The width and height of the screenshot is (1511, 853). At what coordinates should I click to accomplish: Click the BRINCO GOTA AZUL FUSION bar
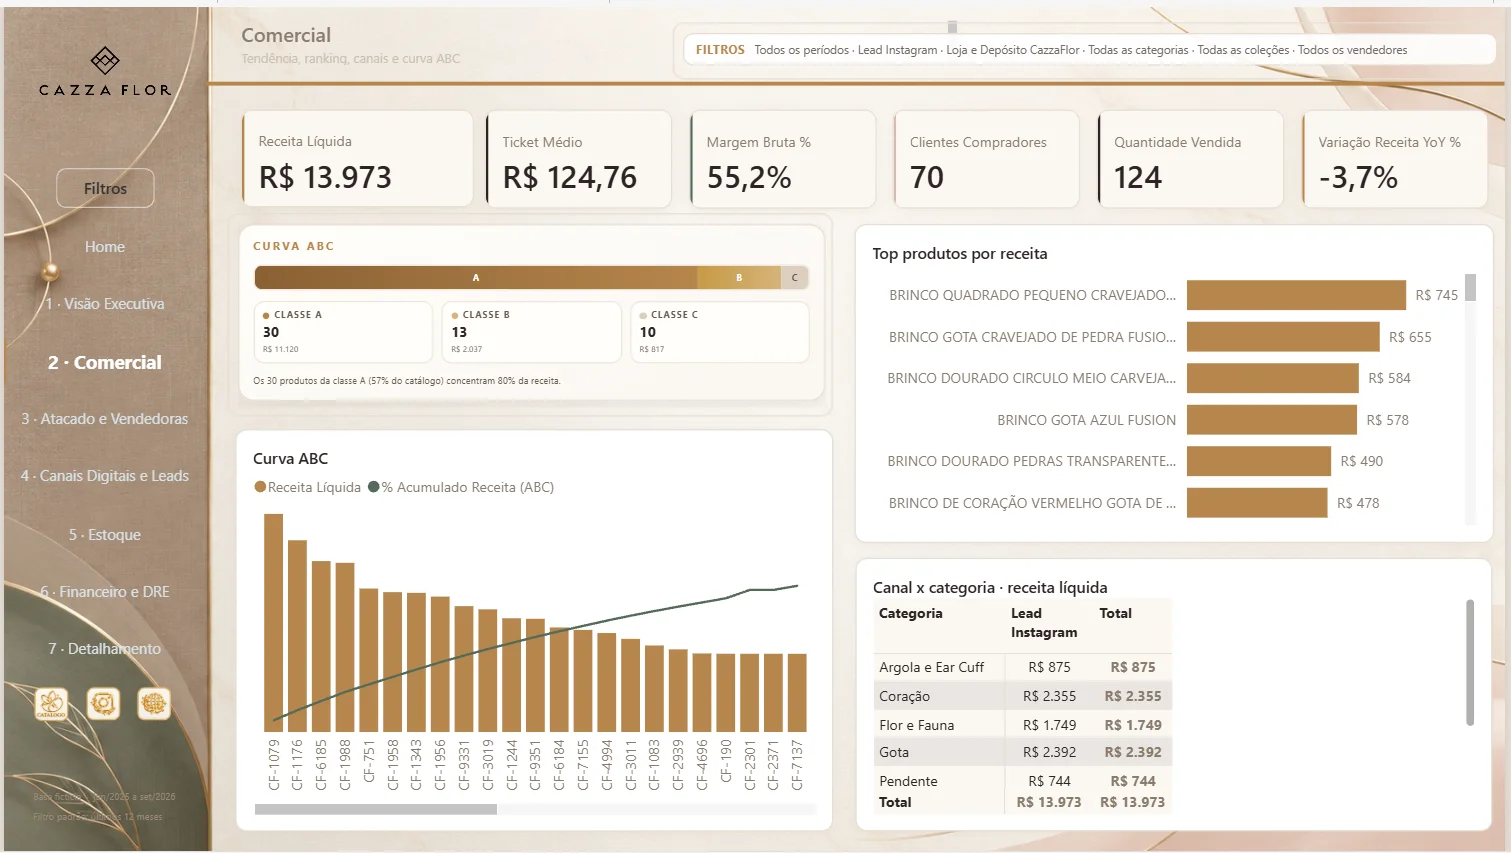tap(1272, 420)
